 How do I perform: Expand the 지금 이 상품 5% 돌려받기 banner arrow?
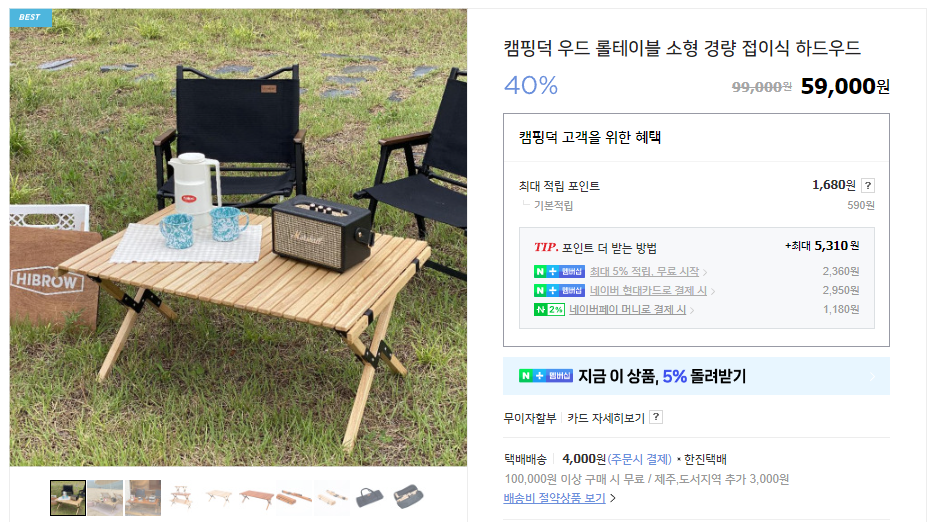(x=872, y=376)
